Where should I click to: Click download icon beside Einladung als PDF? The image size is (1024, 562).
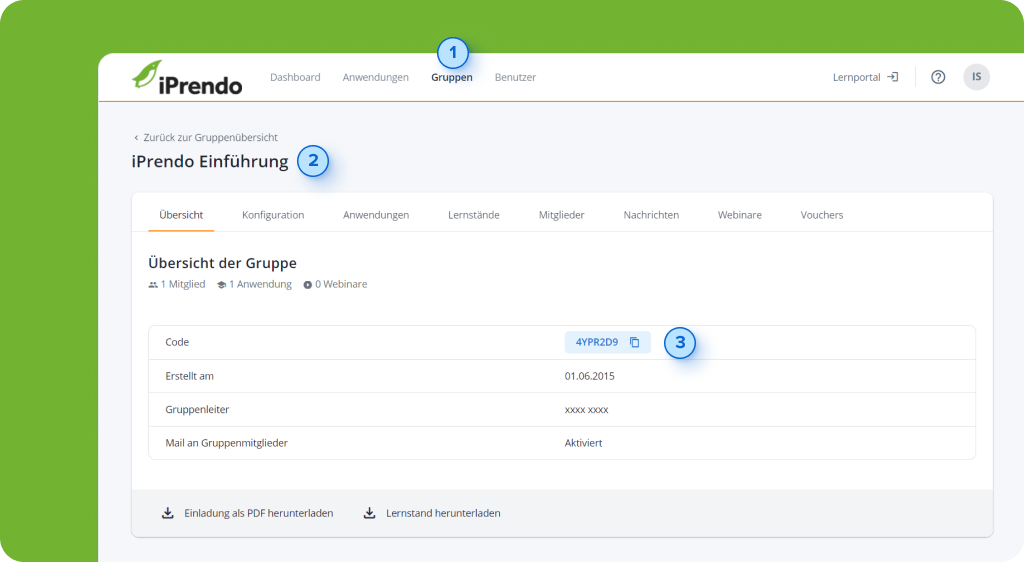tap(168, 513)
